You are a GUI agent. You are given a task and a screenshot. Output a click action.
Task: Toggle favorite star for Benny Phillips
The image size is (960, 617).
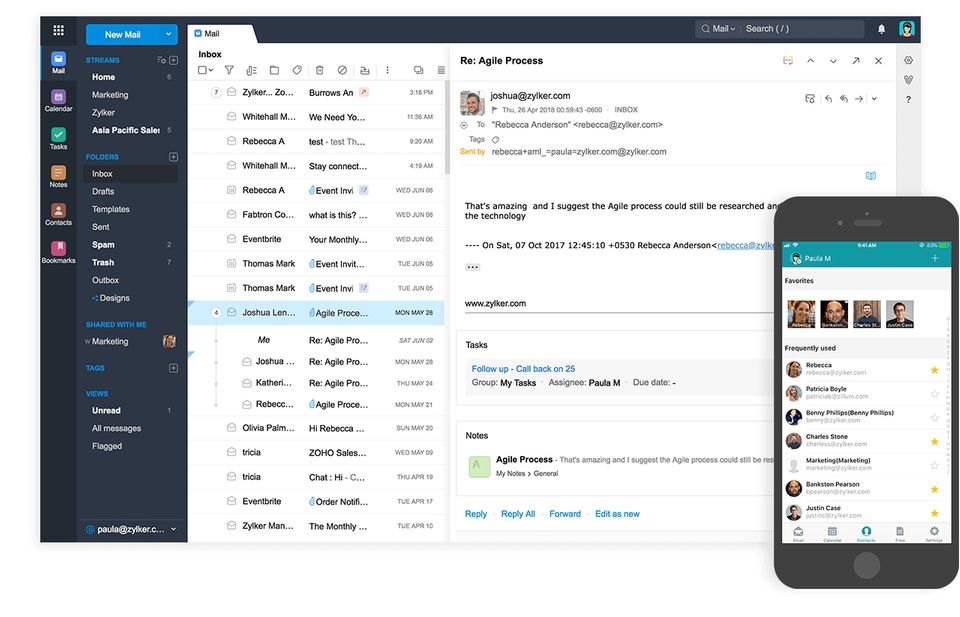(x=934, y=417)
